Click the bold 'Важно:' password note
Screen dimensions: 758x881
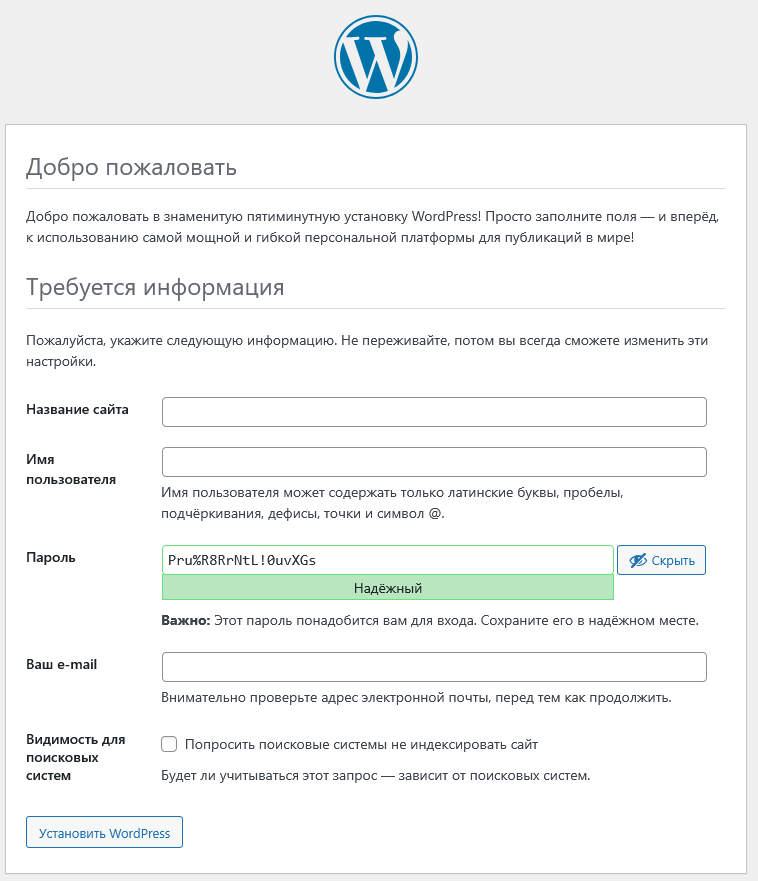tap(185, 620)
